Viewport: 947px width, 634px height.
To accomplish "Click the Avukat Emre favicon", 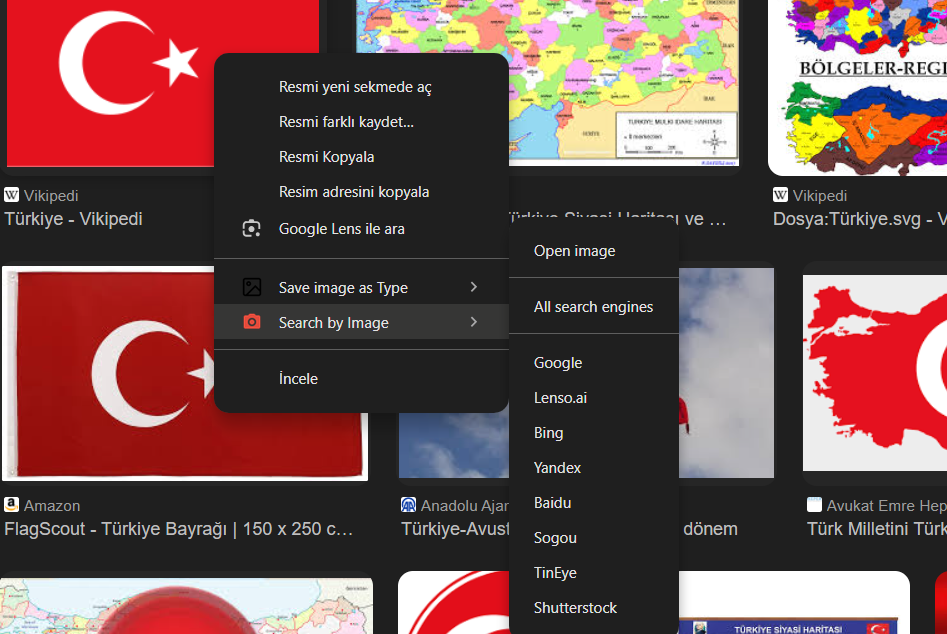I will point(814,505).
